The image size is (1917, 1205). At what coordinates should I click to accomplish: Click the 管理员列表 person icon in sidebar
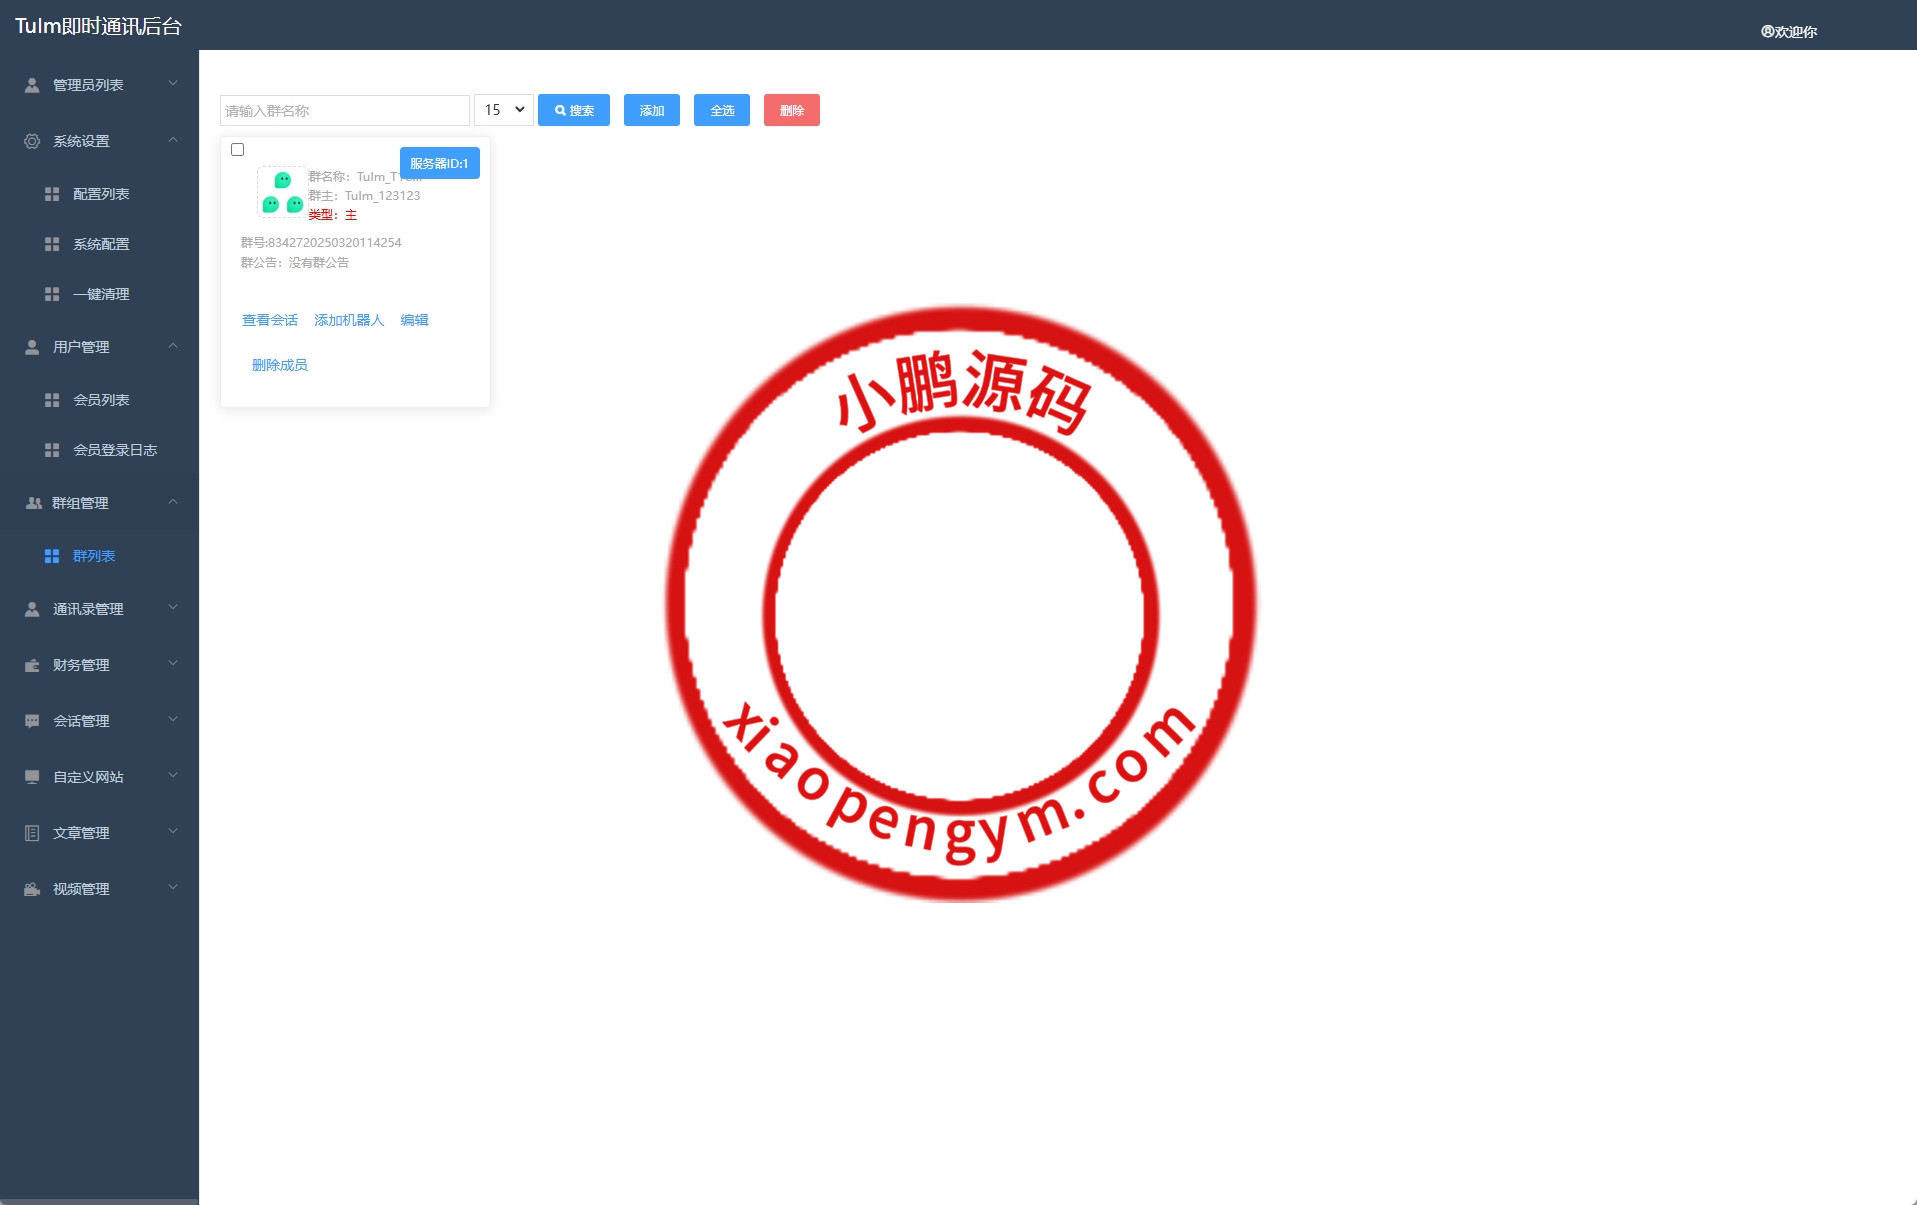tap(32, 85)
